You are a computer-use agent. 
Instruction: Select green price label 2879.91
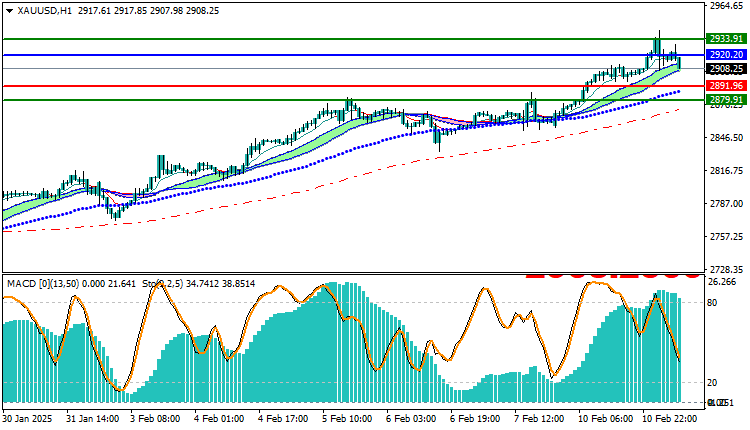pos(726,99)
